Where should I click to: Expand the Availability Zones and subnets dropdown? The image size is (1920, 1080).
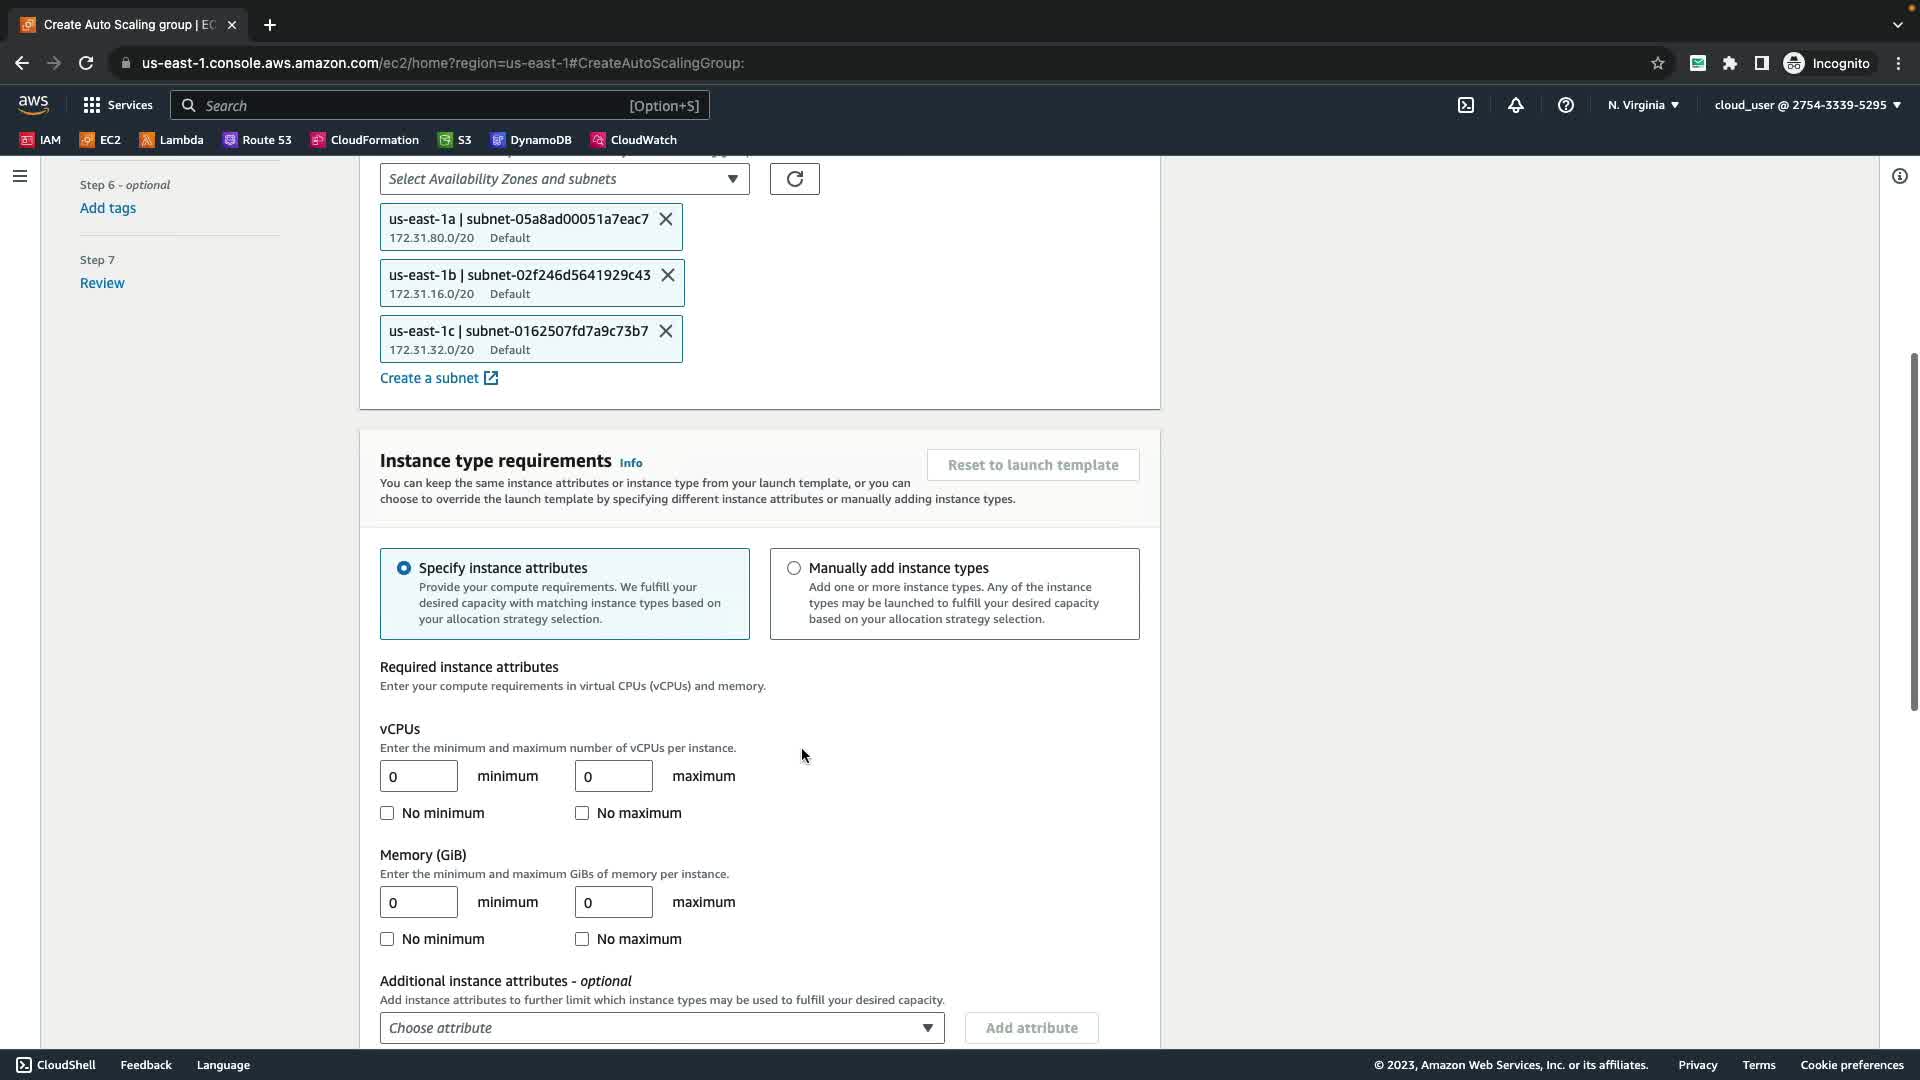[x=564, y=179]
